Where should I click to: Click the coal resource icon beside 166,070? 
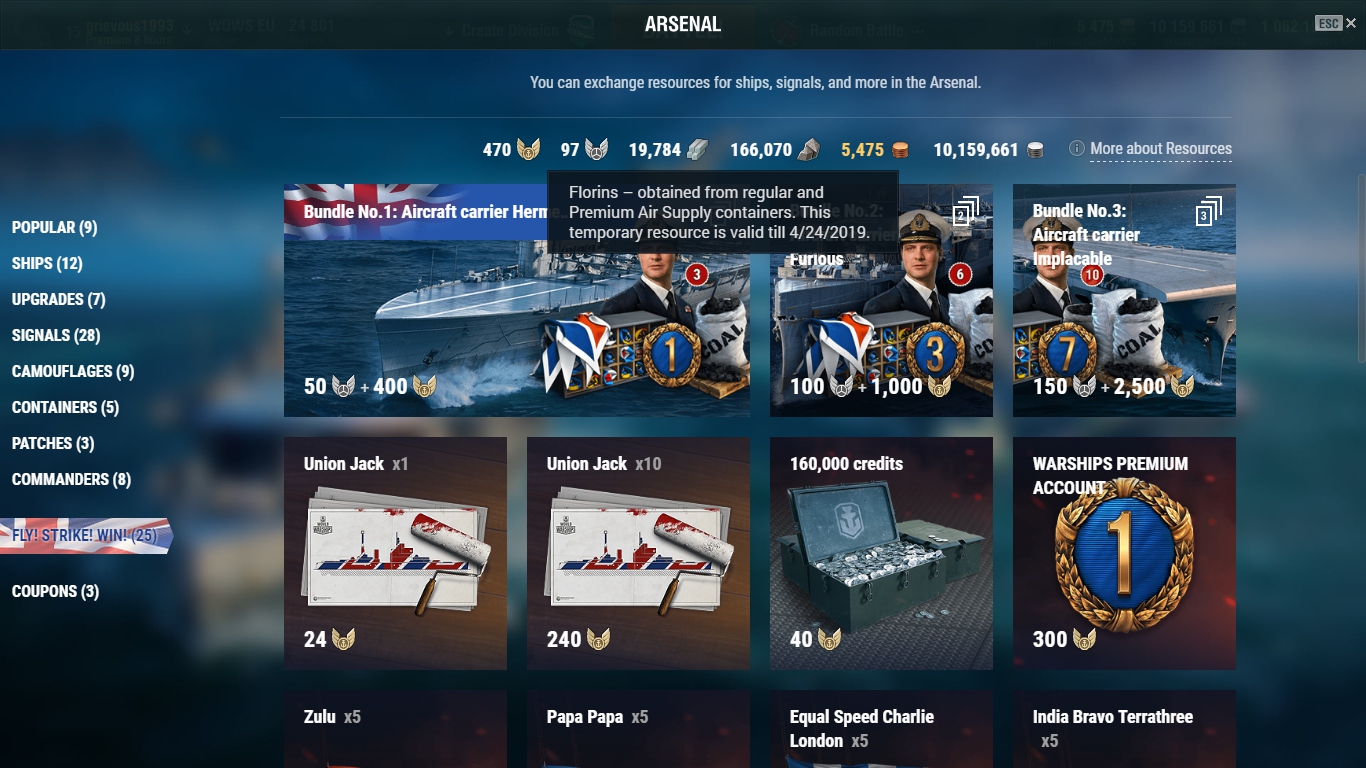809,150
